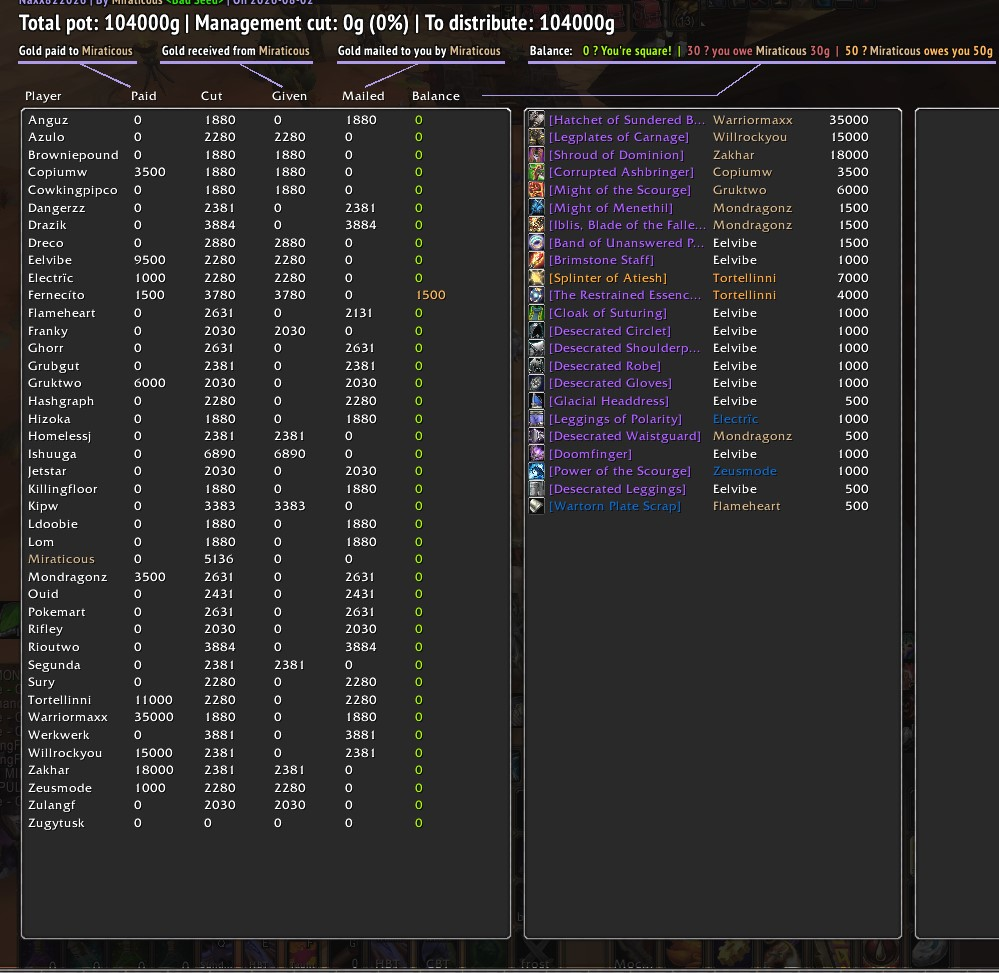The height and width of the screenshot is (973, 999).
Task: Click the Band of Unanswered Prayers icon
Action: click(536, 243)
